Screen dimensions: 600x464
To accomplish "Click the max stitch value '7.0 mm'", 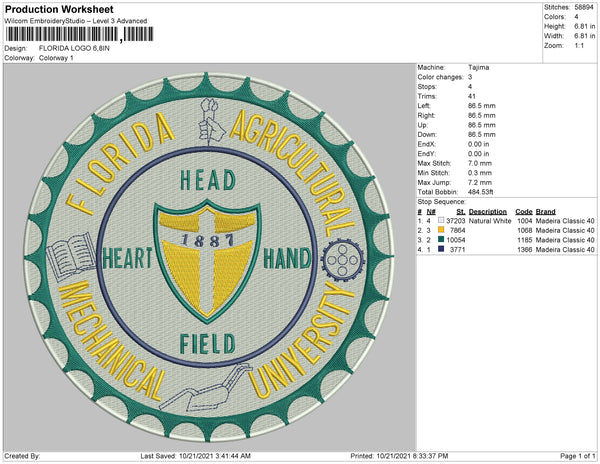I will click(x=480, y=163).
